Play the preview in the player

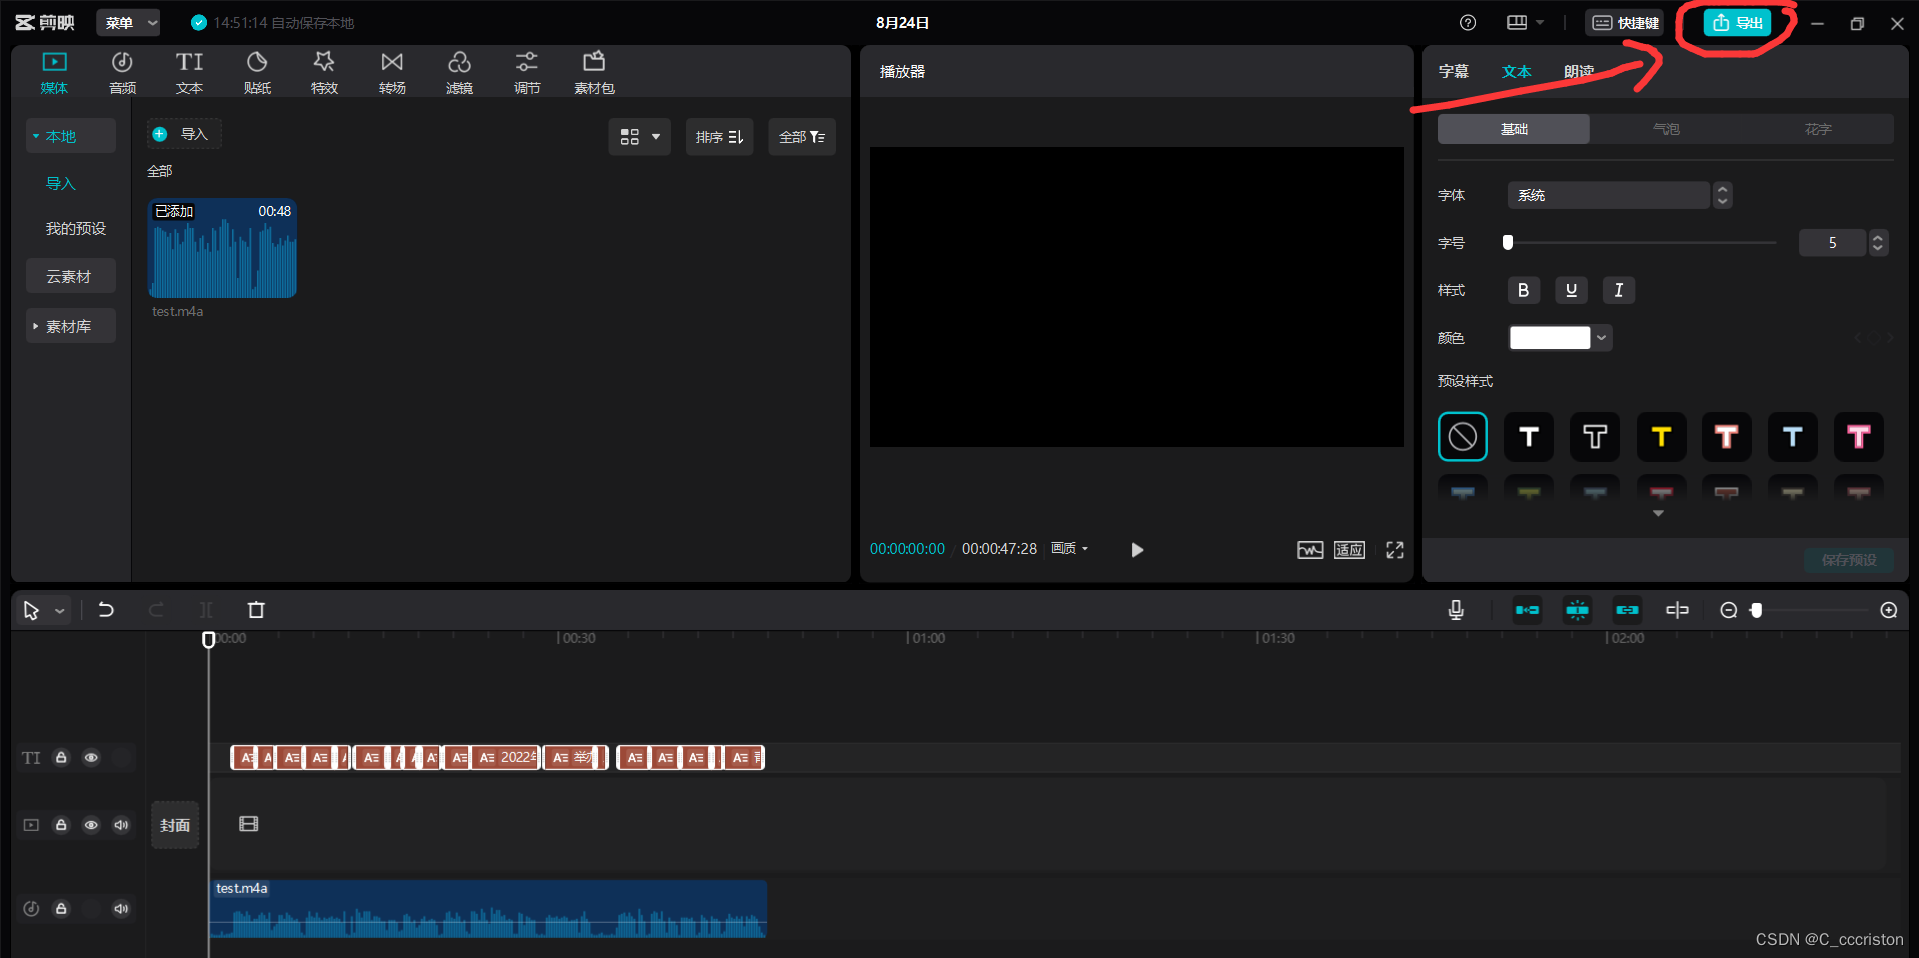tap(1137, 550)
